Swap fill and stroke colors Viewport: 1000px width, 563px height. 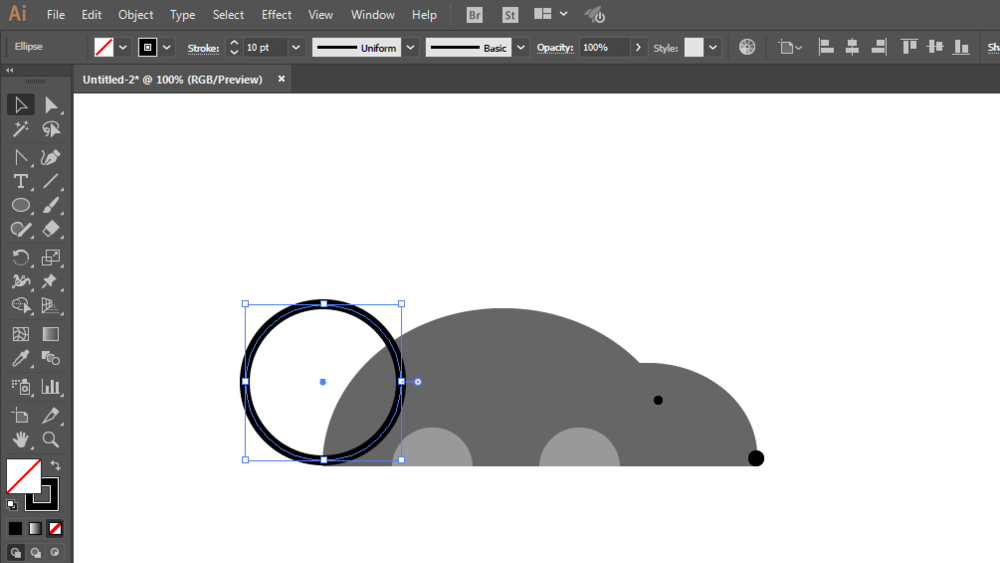pos(55,465)
